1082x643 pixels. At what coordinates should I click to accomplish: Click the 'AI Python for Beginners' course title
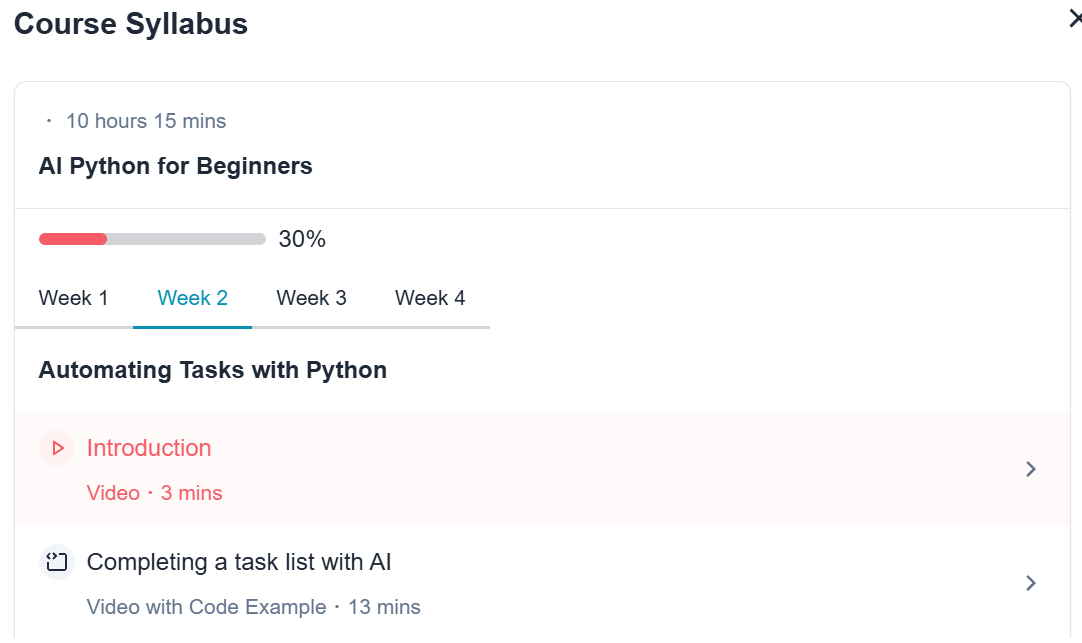pos(175,166)
